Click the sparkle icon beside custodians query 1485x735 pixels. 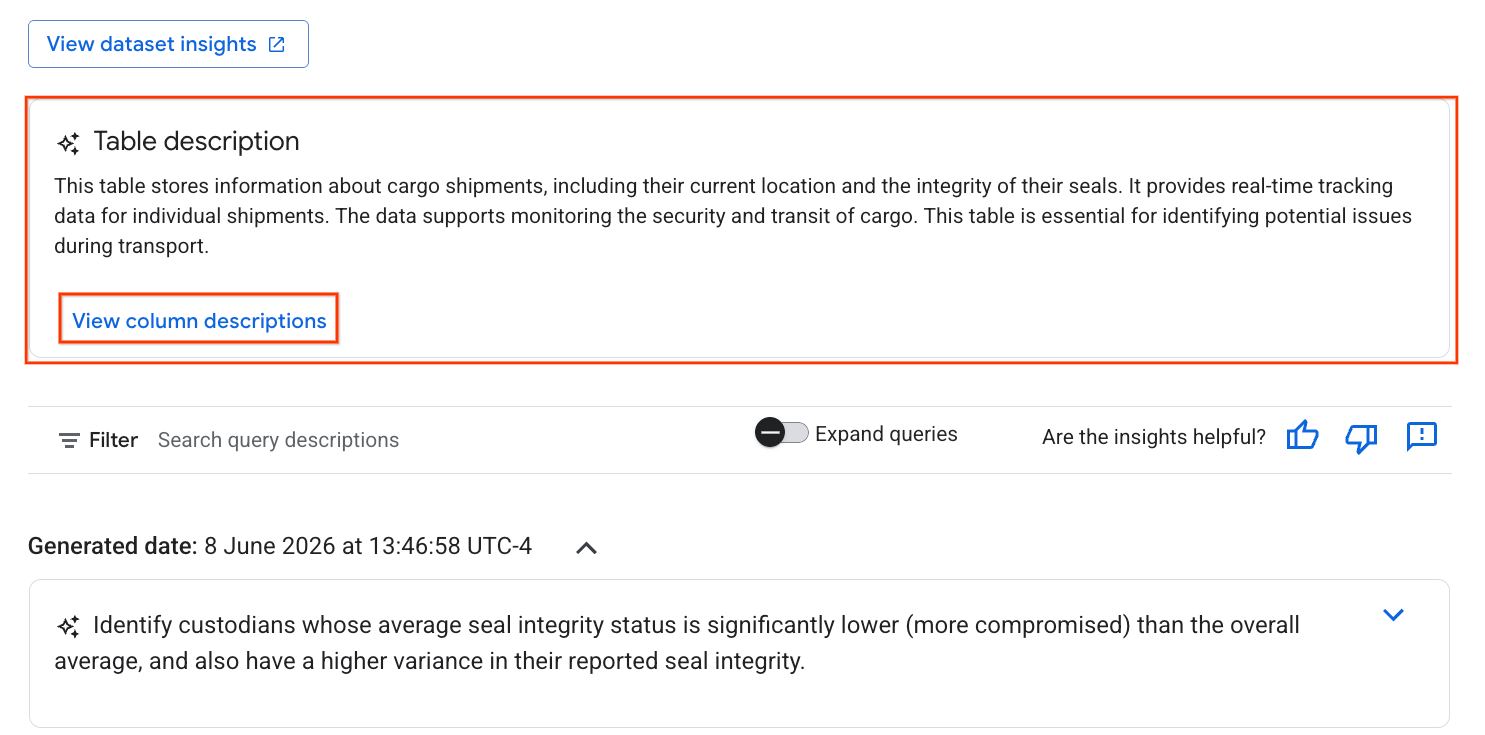tap(68, 627)
